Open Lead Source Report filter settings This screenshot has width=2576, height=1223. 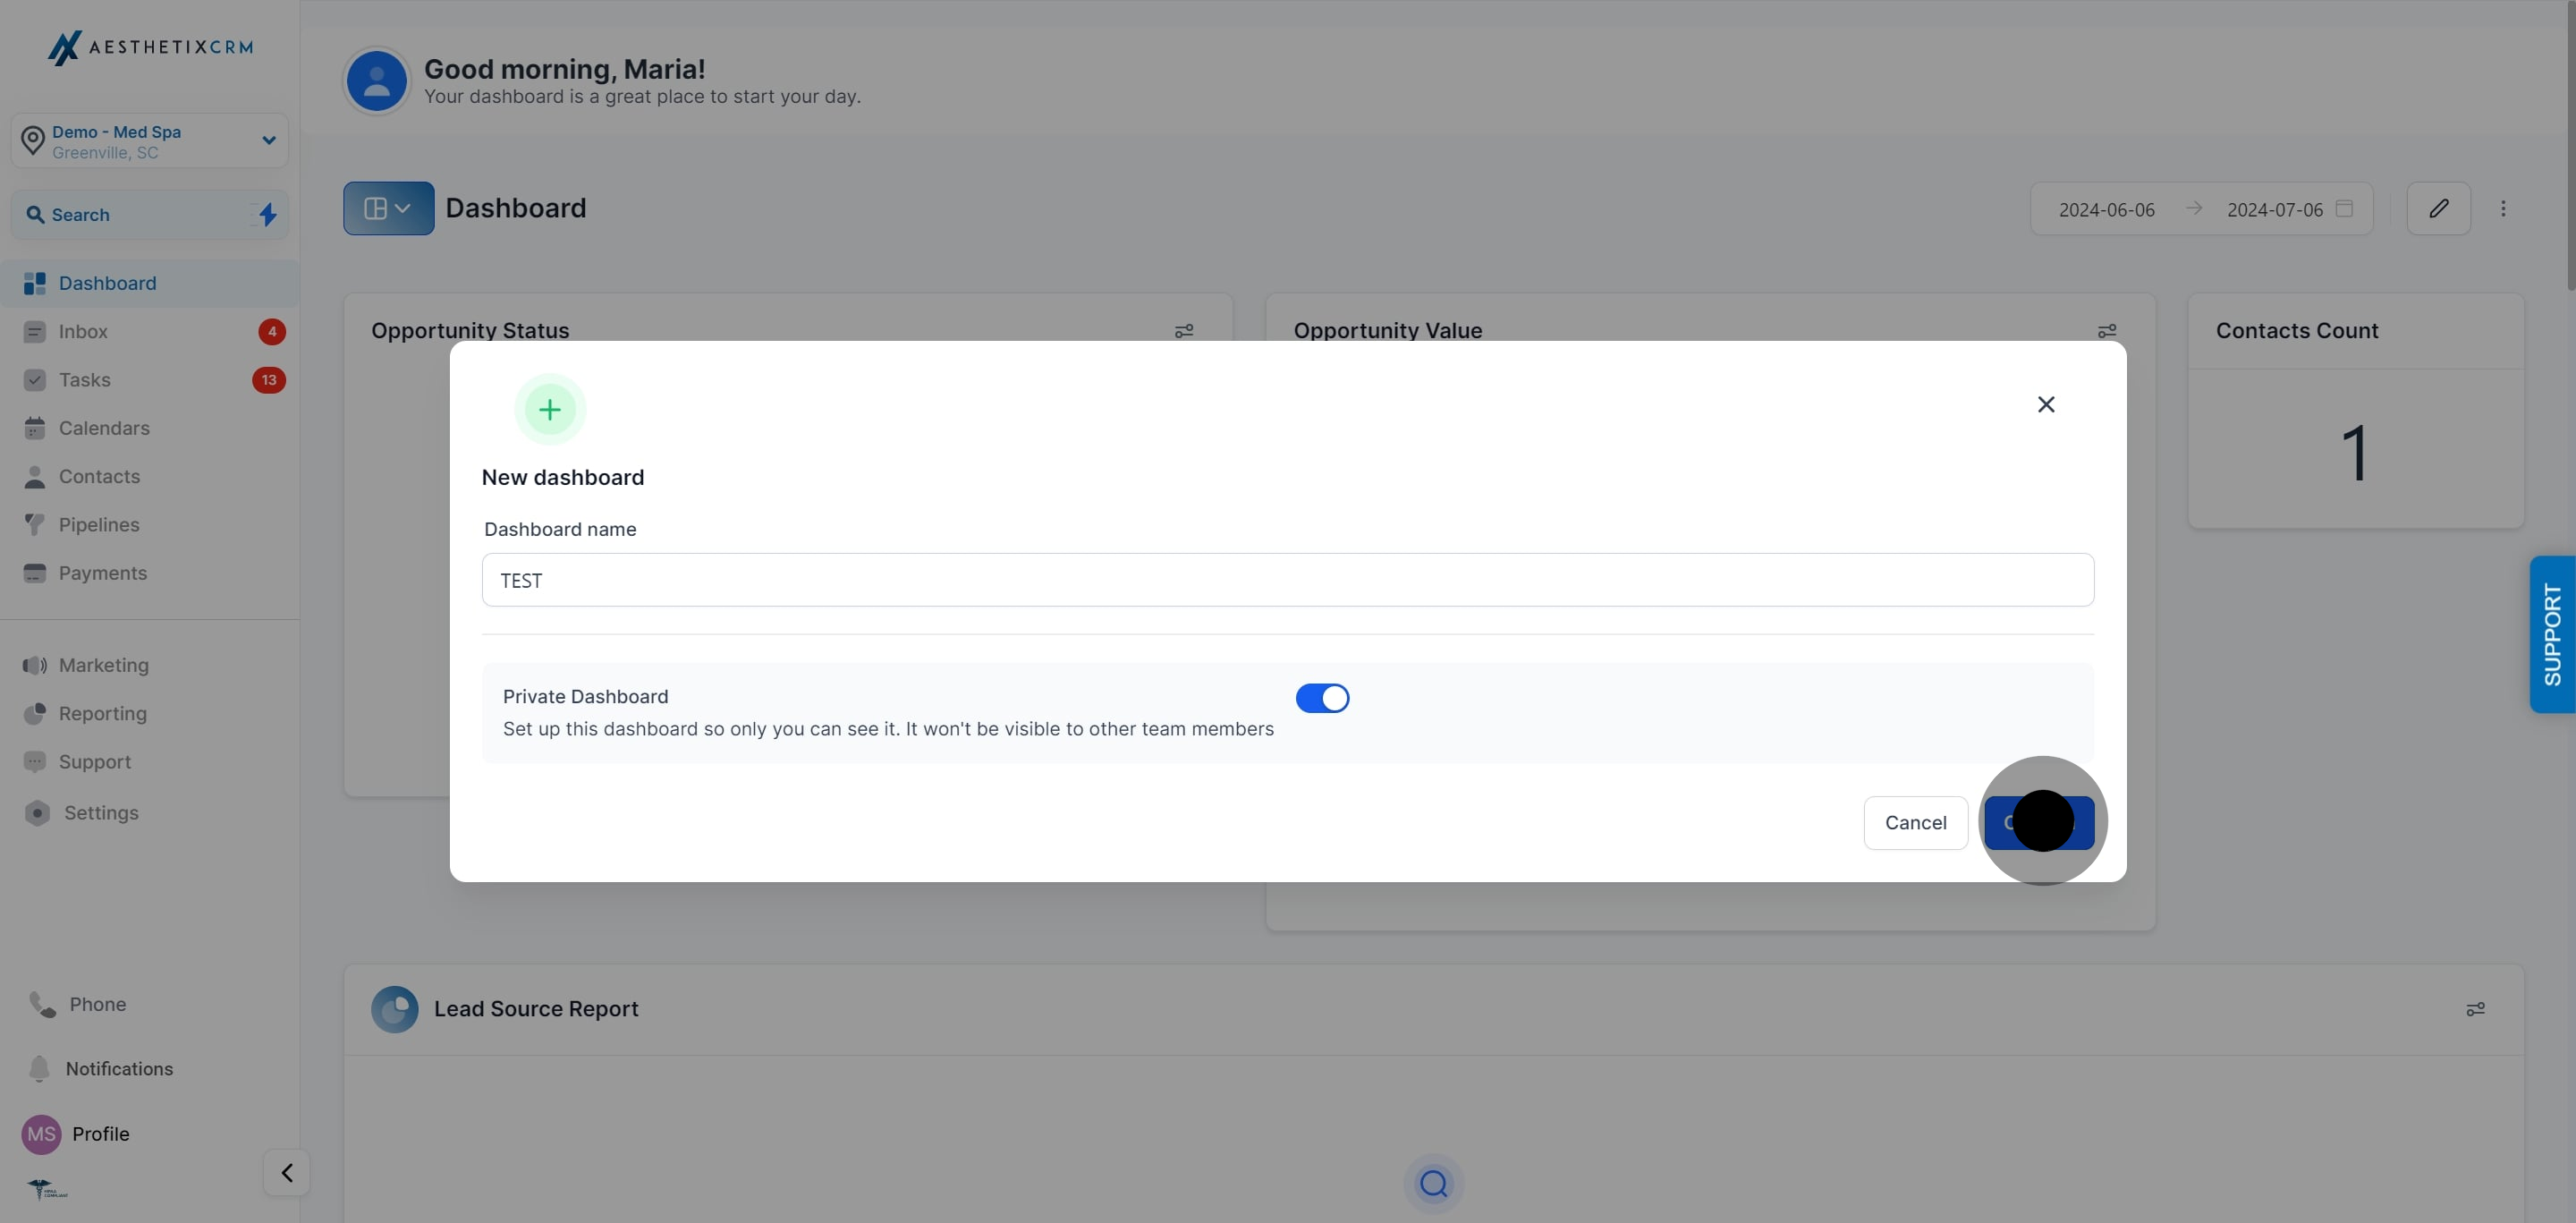pyautogui.click(x=2475, y=1010)
